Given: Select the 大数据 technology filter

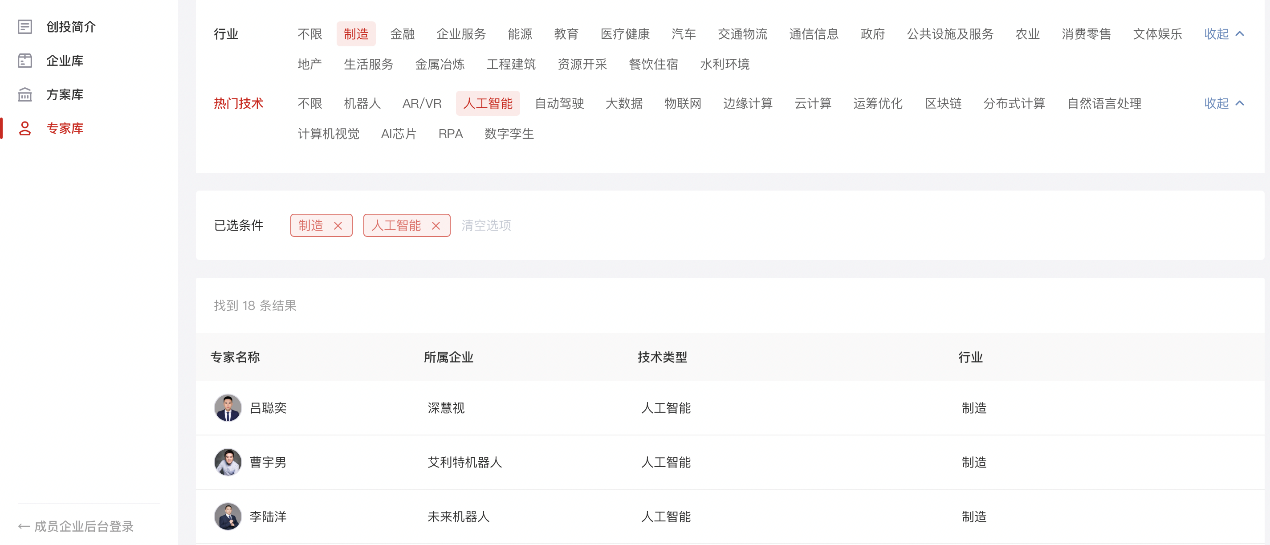Looking at the screenshot, I should 624,104.
